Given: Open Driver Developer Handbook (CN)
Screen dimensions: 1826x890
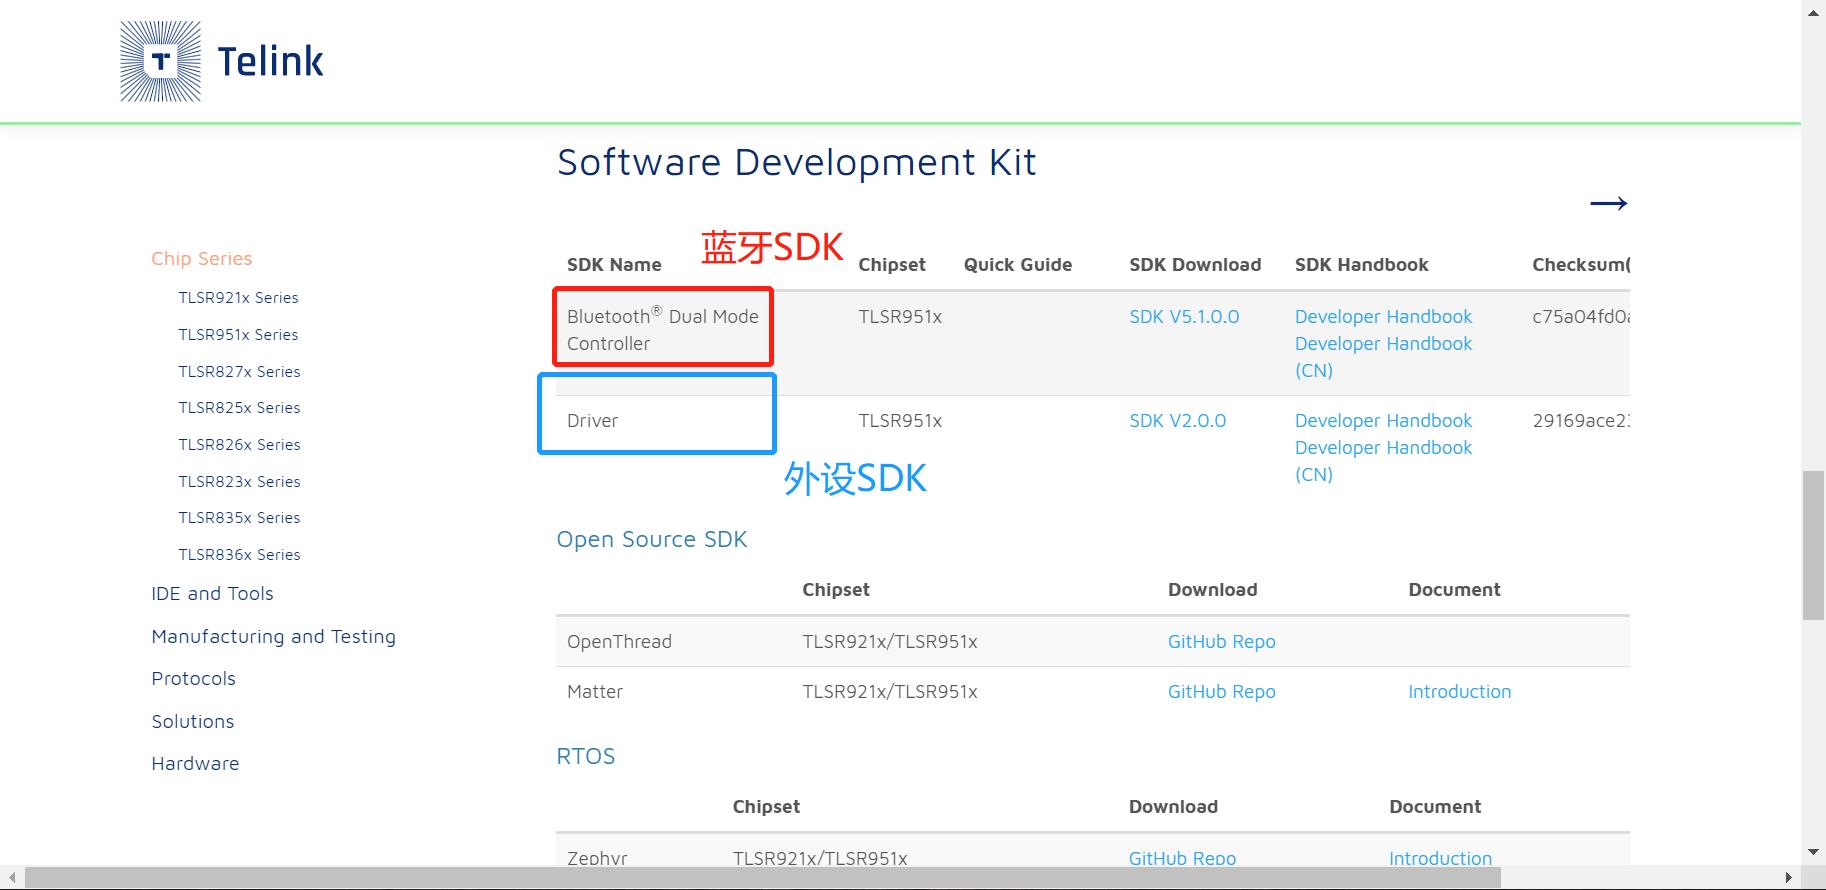Looking at the screenshot, I should coord(1383,461).
